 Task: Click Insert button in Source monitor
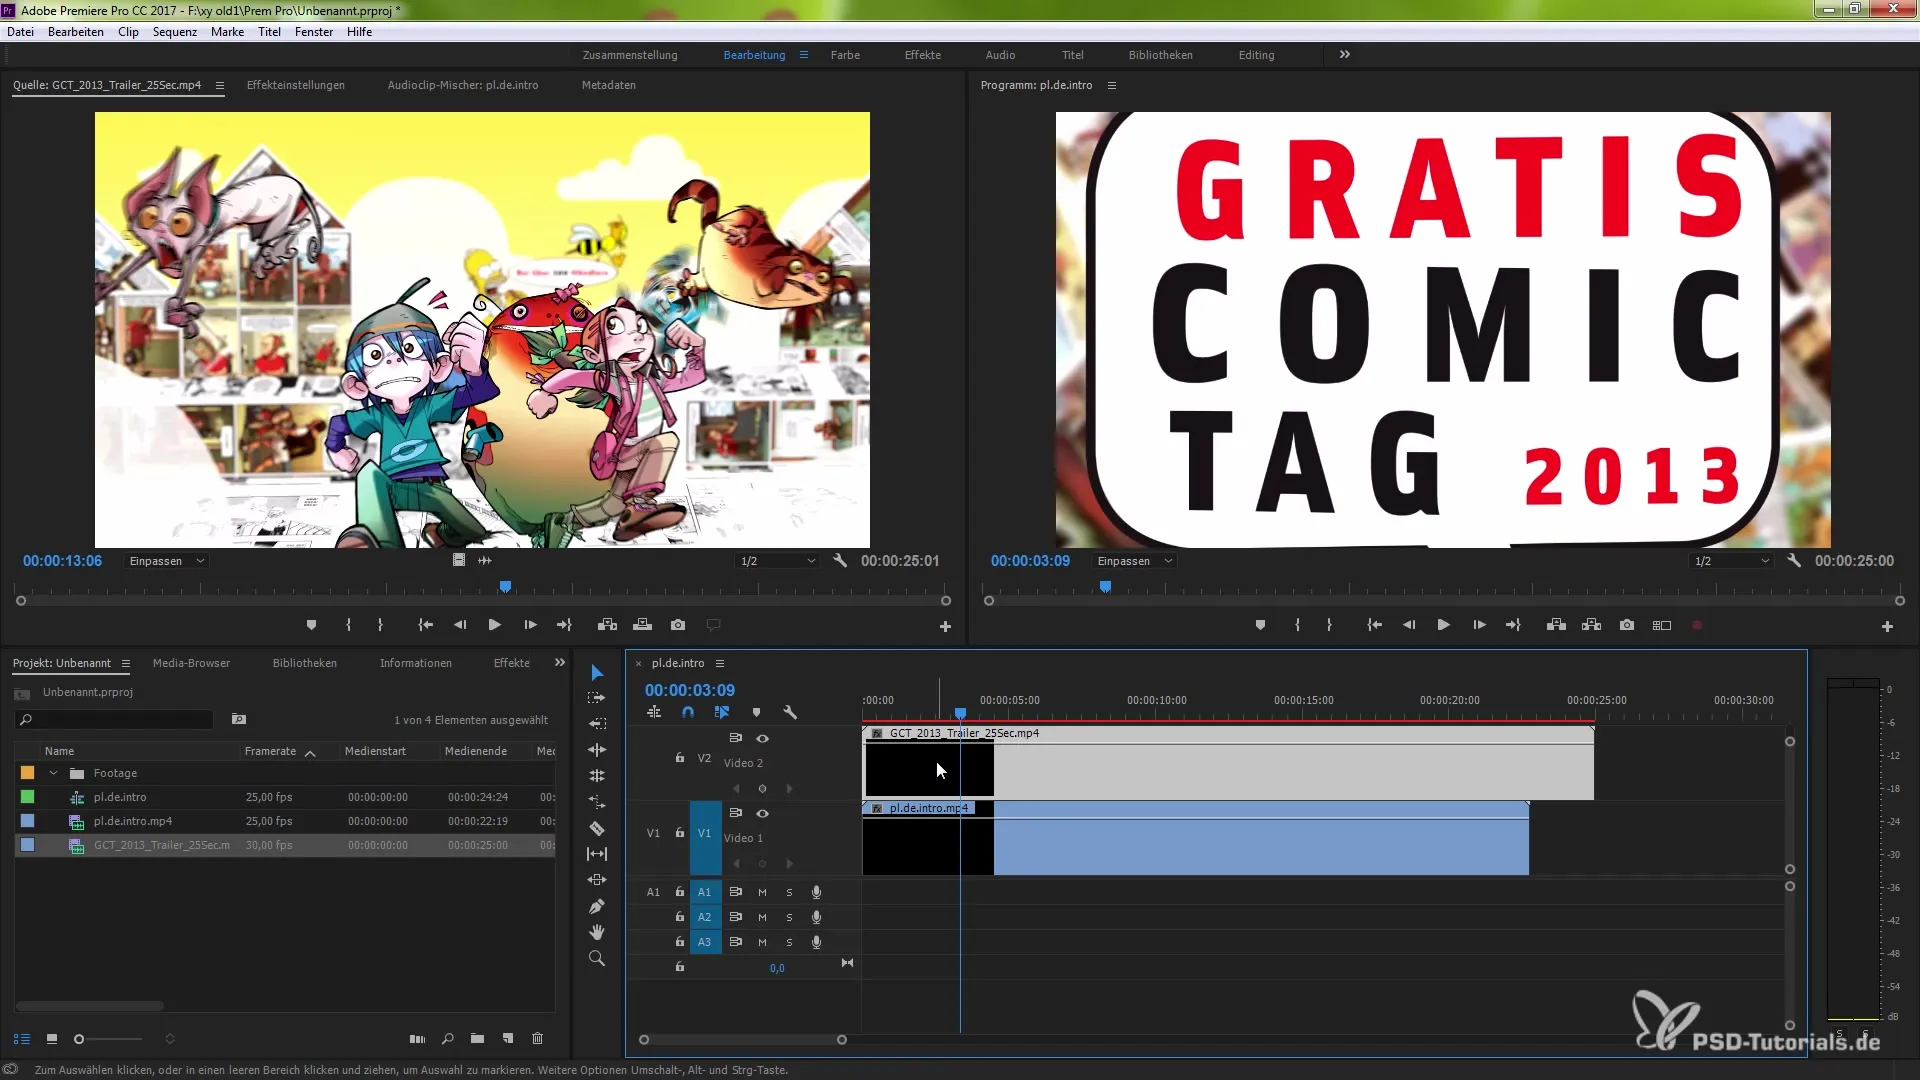[x=607, y=625]
